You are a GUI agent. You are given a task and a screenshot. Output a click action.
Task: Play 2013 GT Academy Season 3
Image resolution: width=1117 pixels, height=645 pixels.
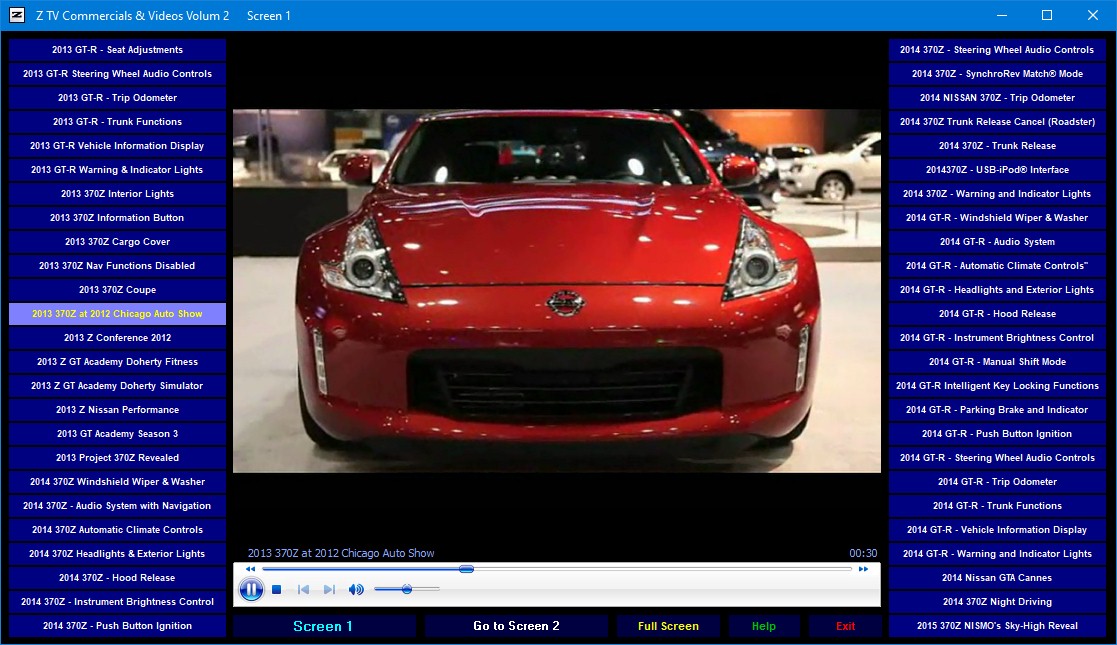point(118,433)
